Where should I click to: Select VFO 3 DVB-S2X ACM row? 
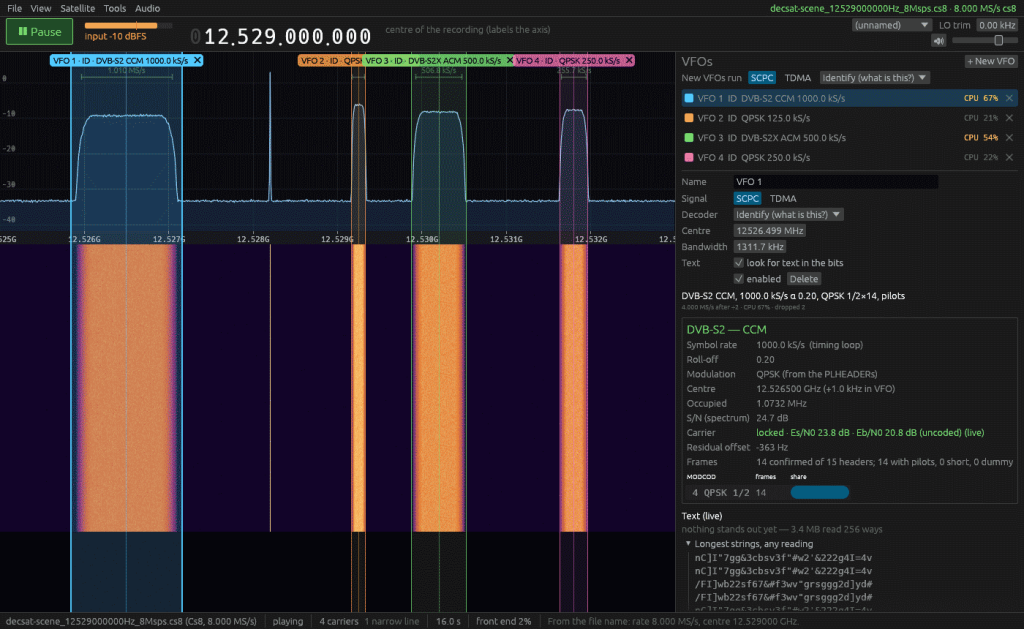point(849,138)
